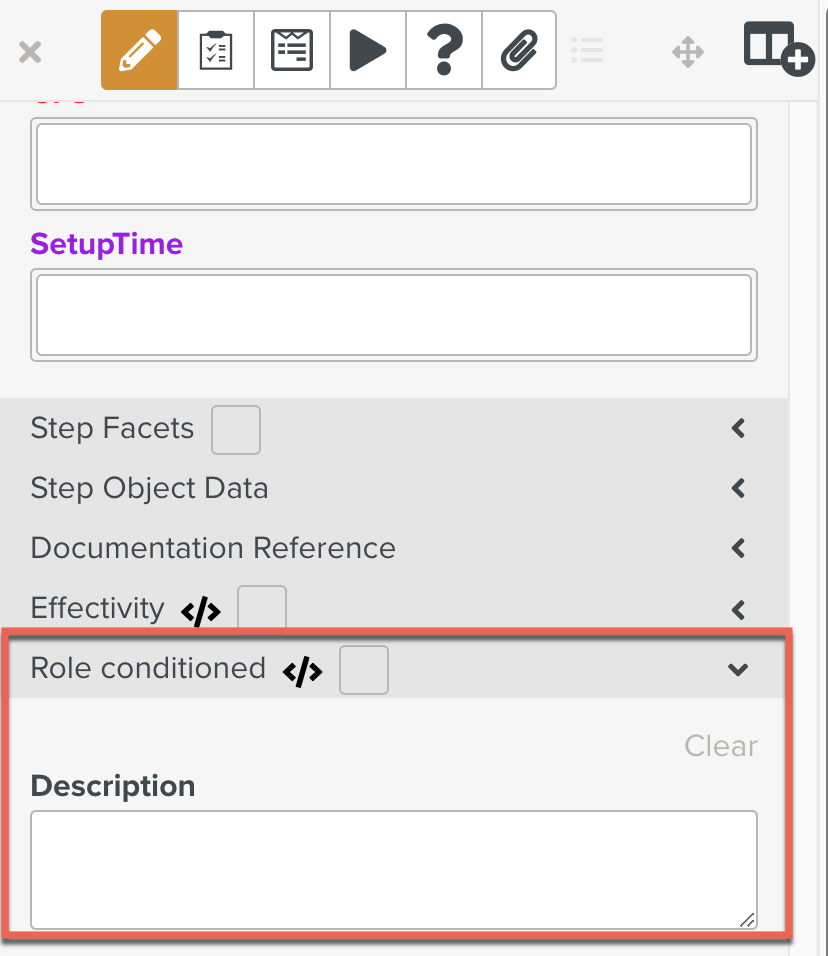Toggle the Role conditioned checkbox
This screenshot has width=828, height=956.
click(364, 670)
